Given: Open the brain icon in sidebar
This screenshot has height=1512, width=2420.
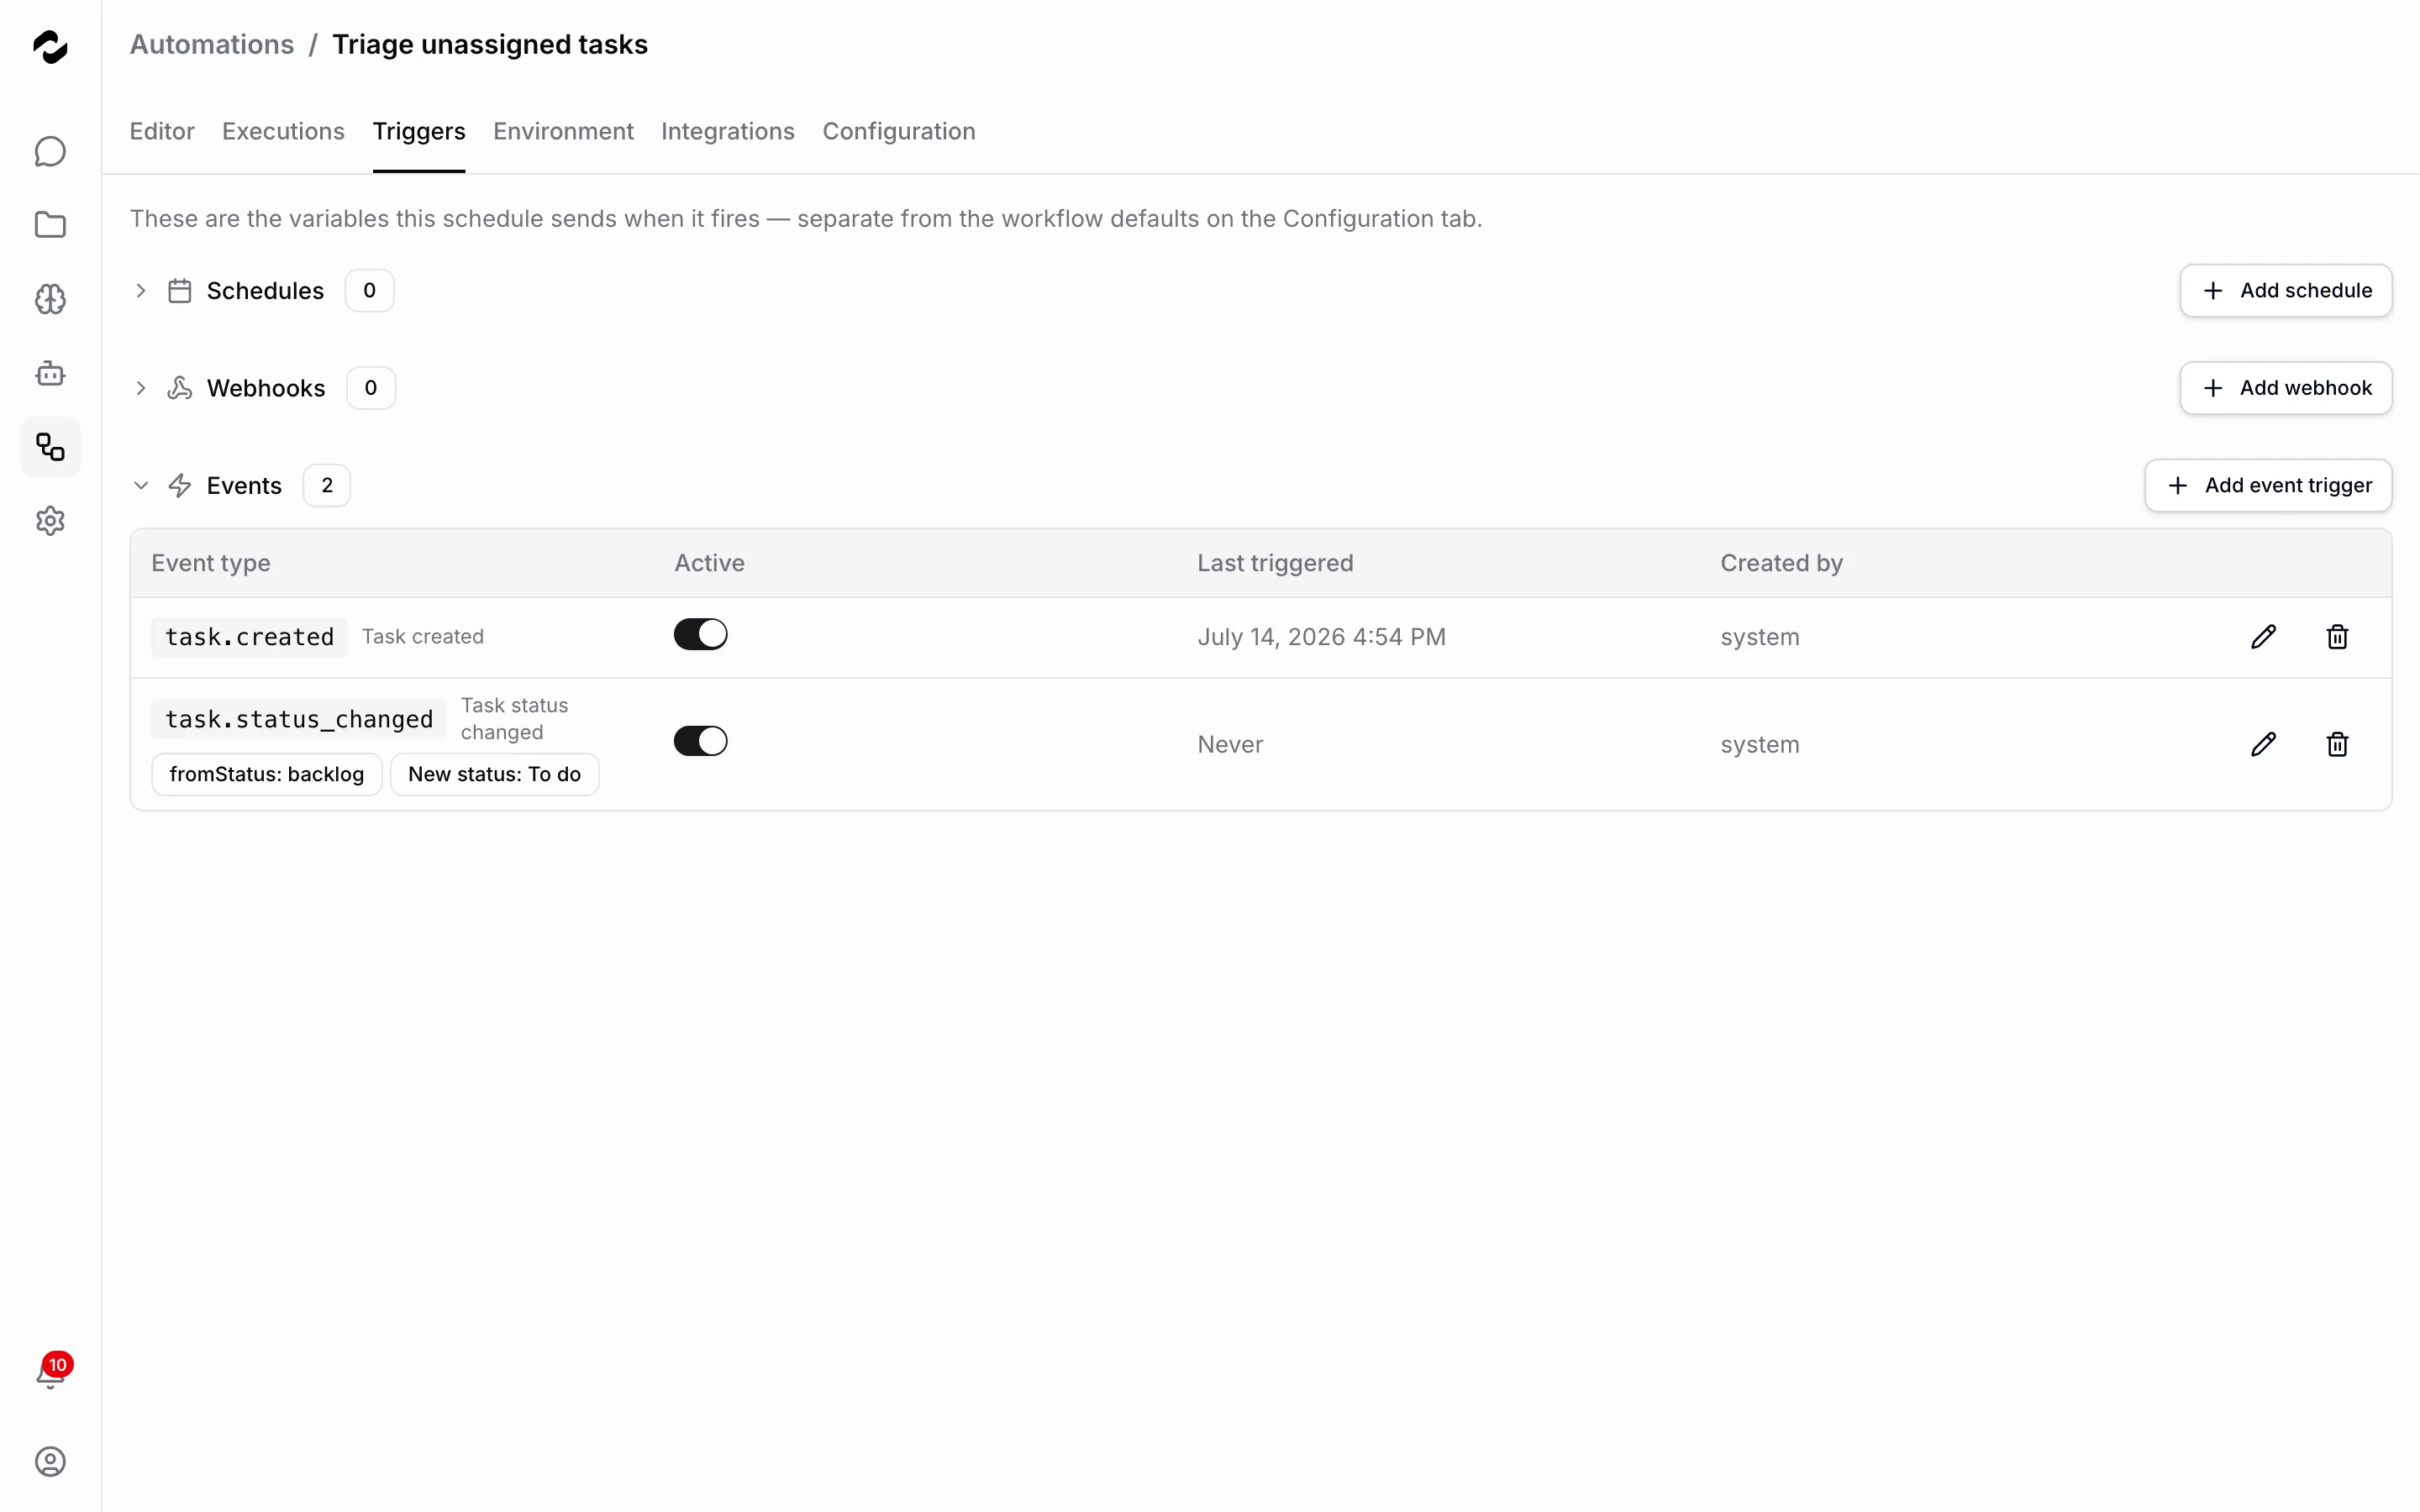Looking at the screenshot, I should click(x=50, y=299).
